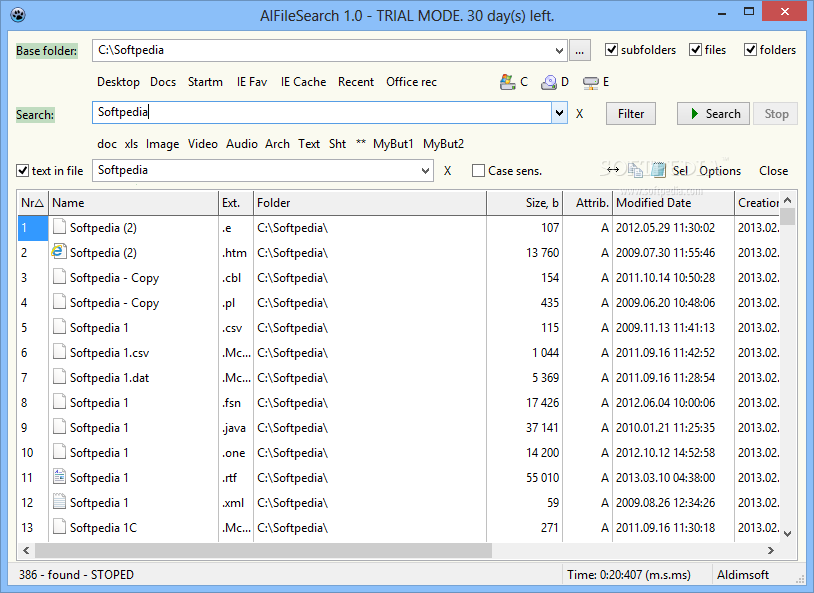Click file icon of Softpedia 1 .java row
The image size is (814, 593).
click(x=60, y=426)
